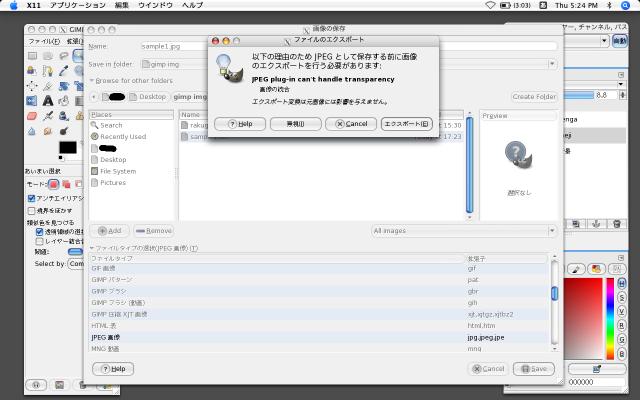Viewport: 640px width, 400px height.
Task: Open the Save in folder dropdown arrow
Action: (552, 64)
